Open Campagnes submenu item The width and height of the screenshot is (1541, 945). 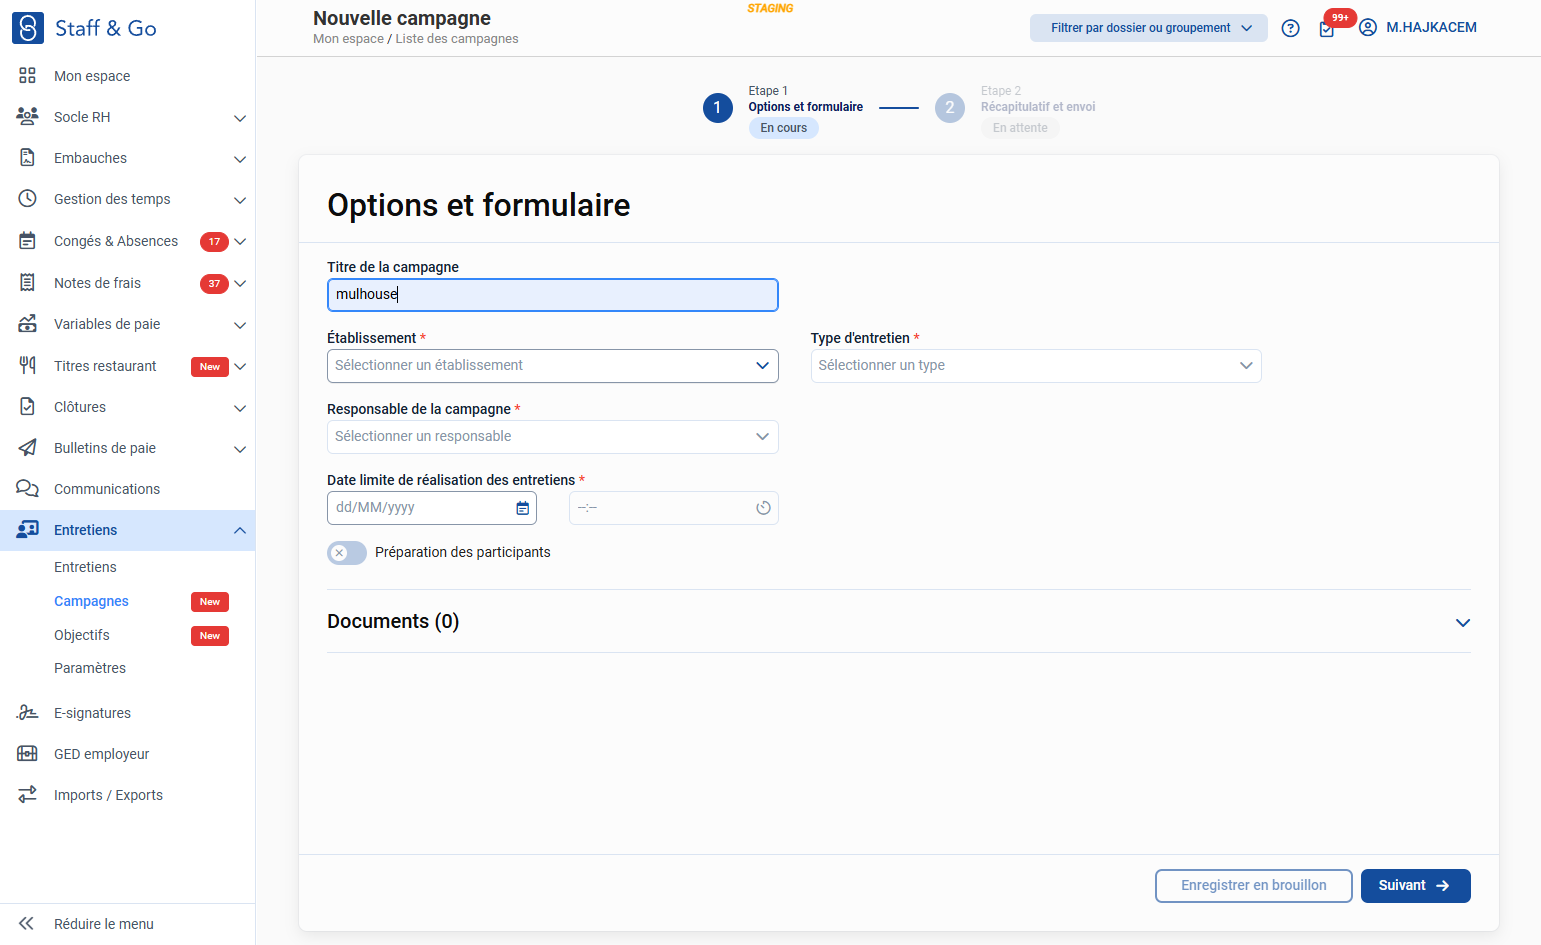click(91, 601)
